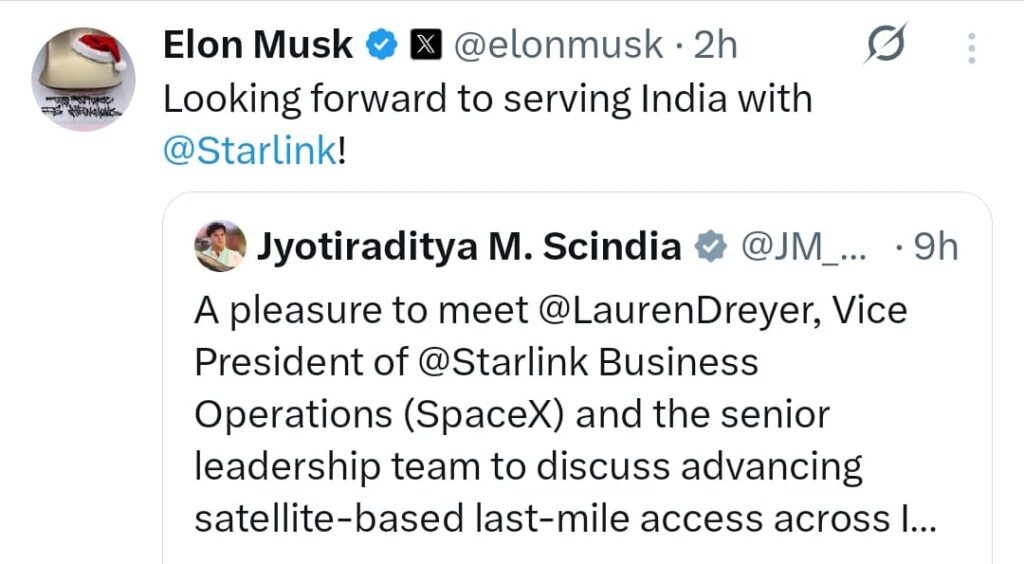The image size is (1024, 564).
Task: Click the 'Operations (SpaceX)' line in quote
Action: tap(380, 413)
